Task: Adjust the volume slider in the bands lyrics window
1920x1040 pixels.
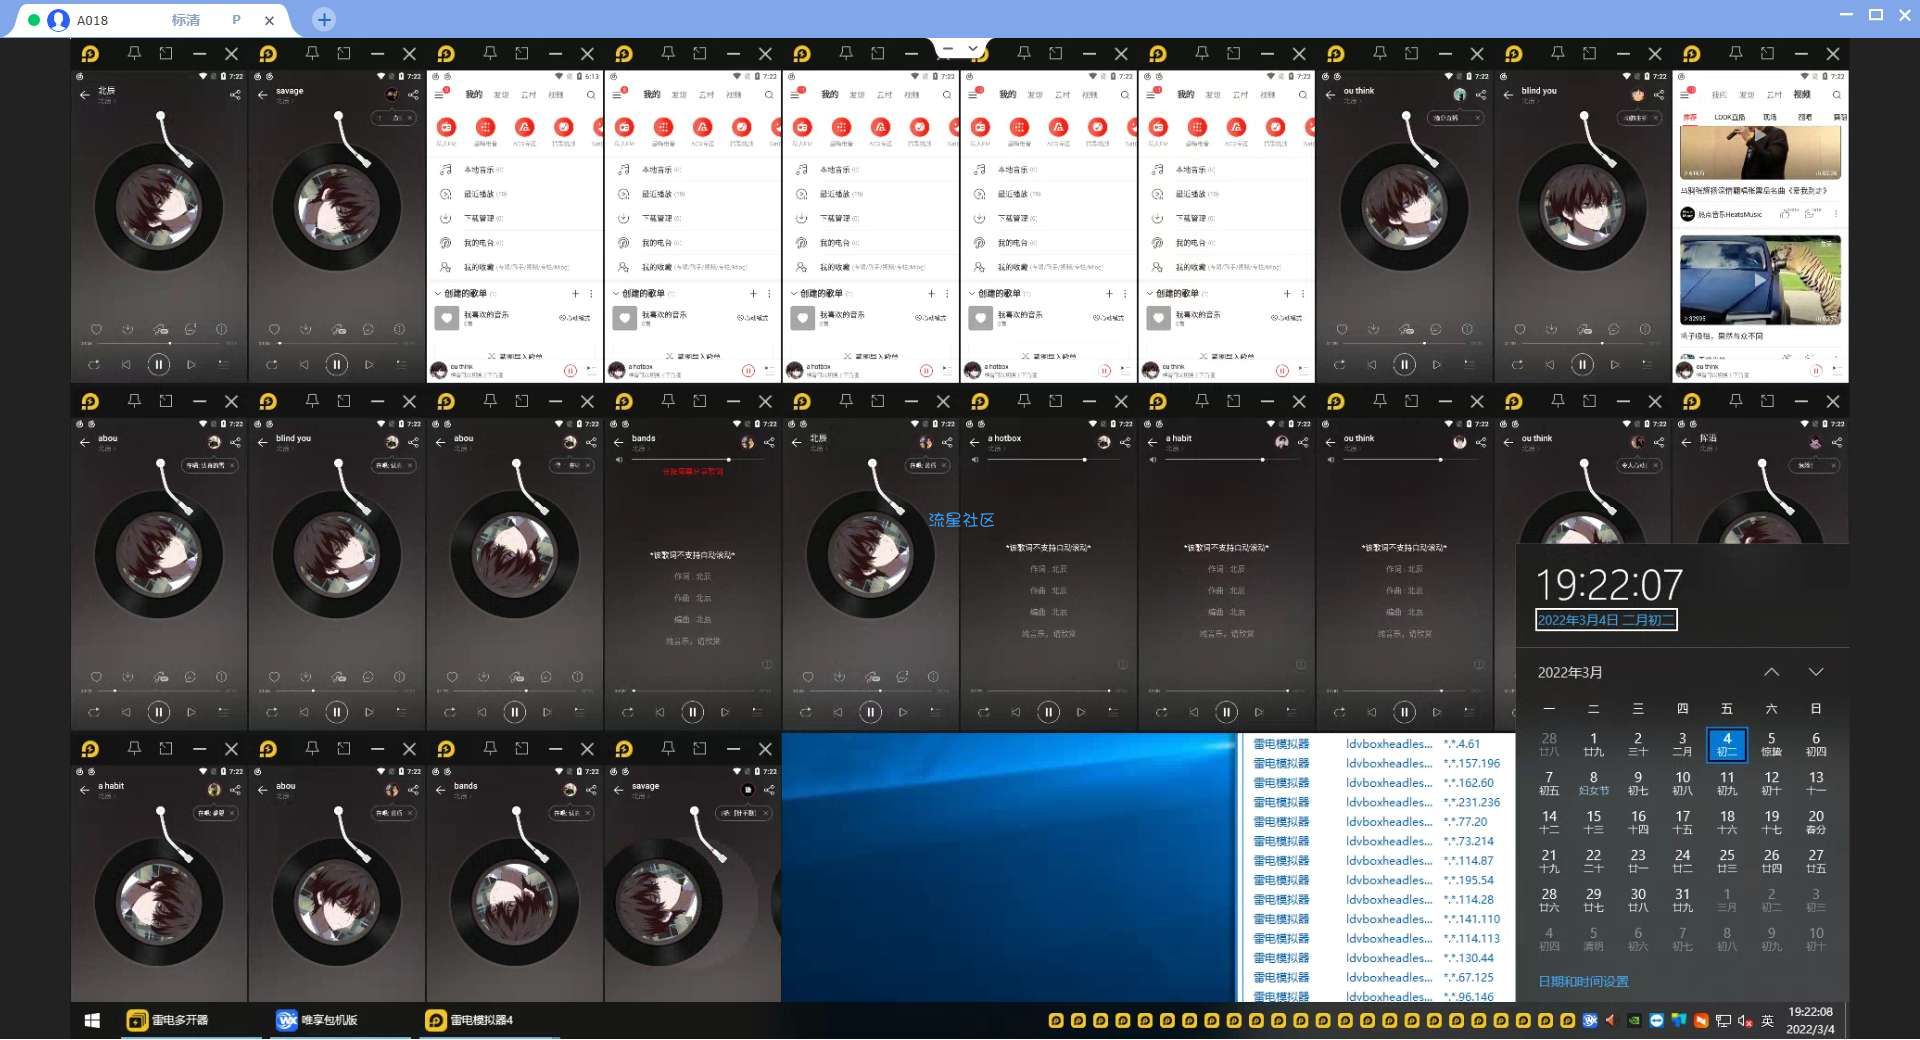Action: click(700, 459)
